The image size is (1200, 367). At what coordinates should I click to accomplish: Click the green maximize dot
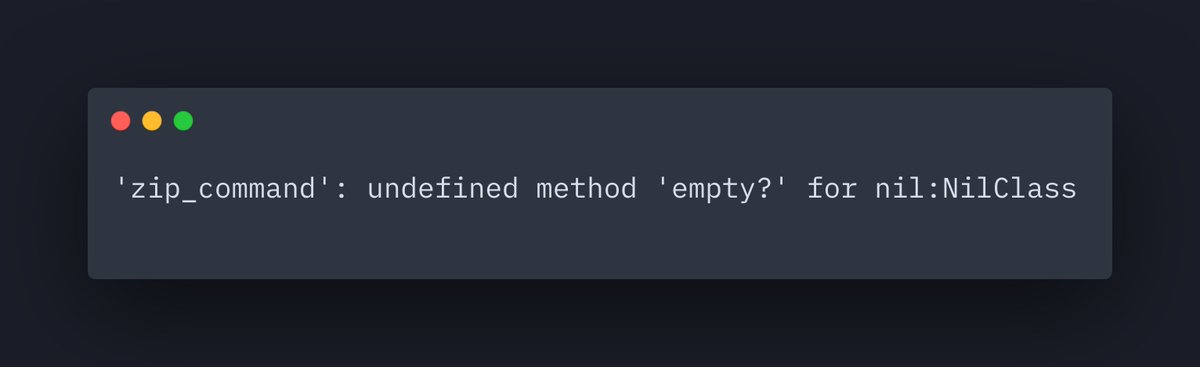(183, 121)
